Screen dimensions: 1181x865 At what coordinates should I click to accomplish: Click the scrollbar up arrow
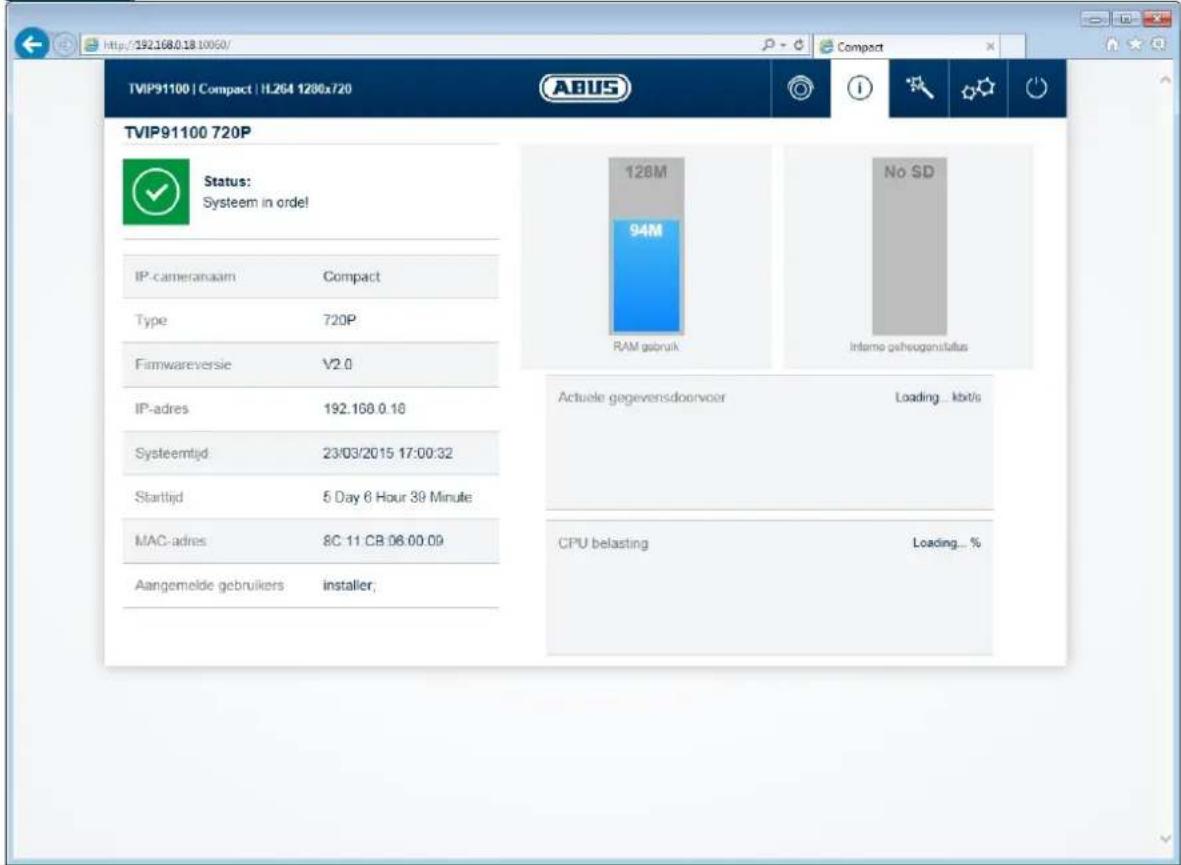pyautogui.click(x=1167, y=78)
